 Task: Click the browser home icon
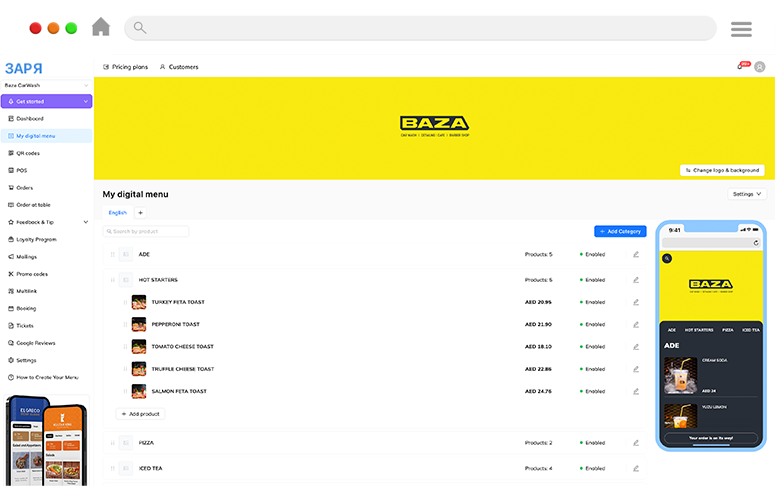[x=101, y=27]
